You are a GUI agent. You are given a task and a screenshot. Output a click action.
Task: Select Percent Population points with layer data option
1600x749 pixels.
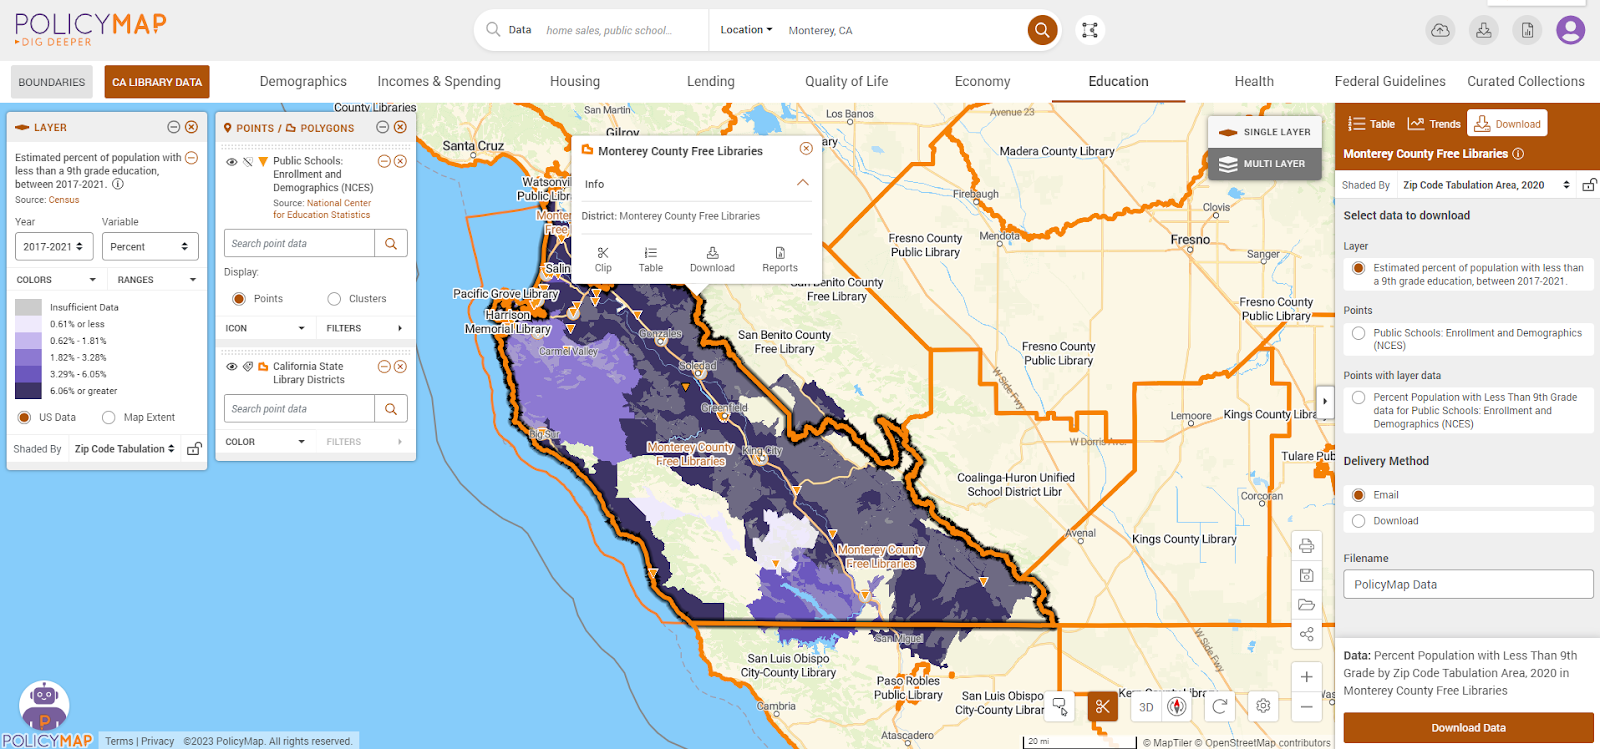tap(1358, 397)
